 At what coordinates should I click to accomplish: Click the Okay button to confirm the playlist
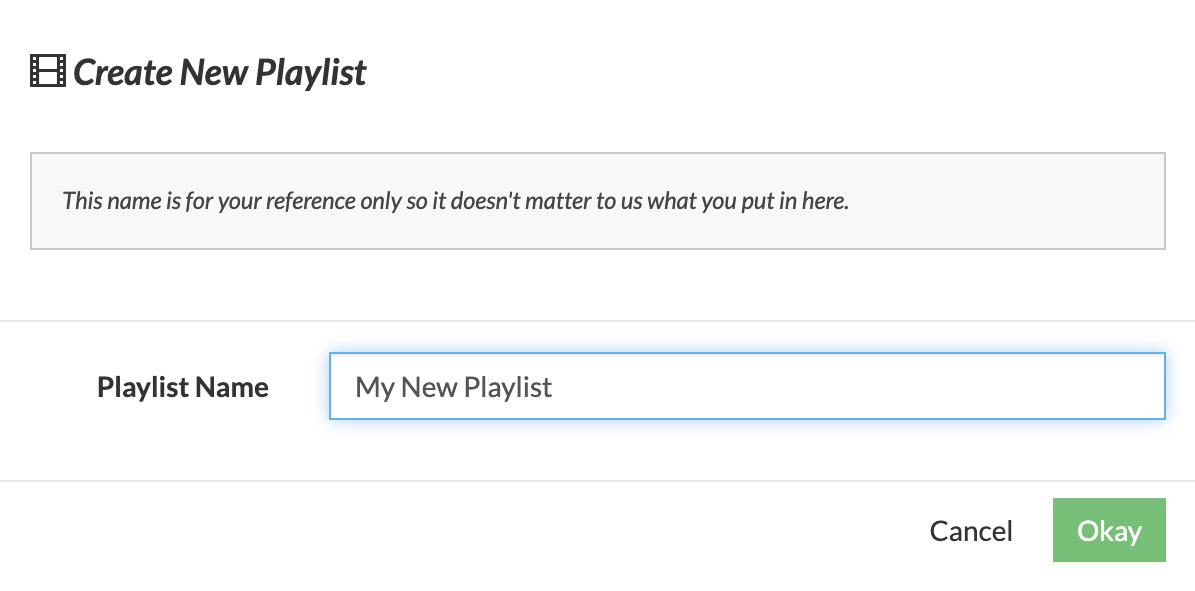click(1109, 530)
